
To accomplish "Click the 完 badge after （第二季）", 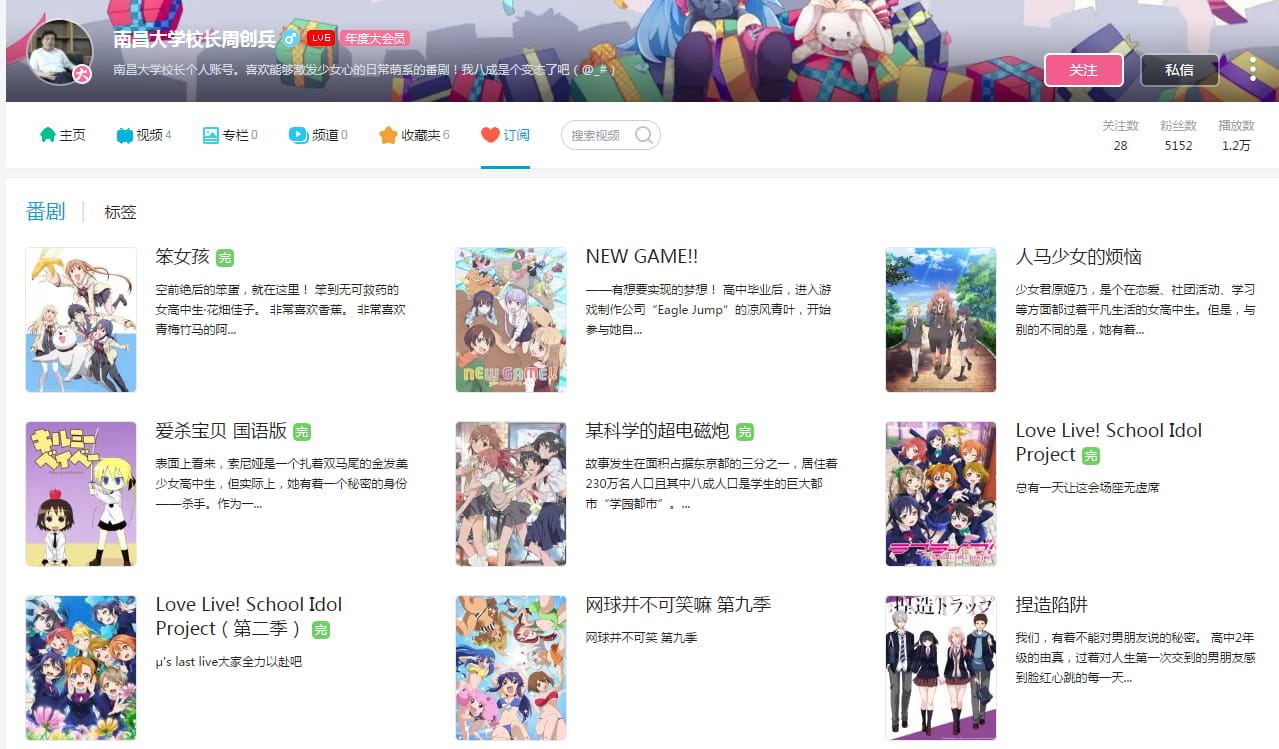I will tap(321, 630).
